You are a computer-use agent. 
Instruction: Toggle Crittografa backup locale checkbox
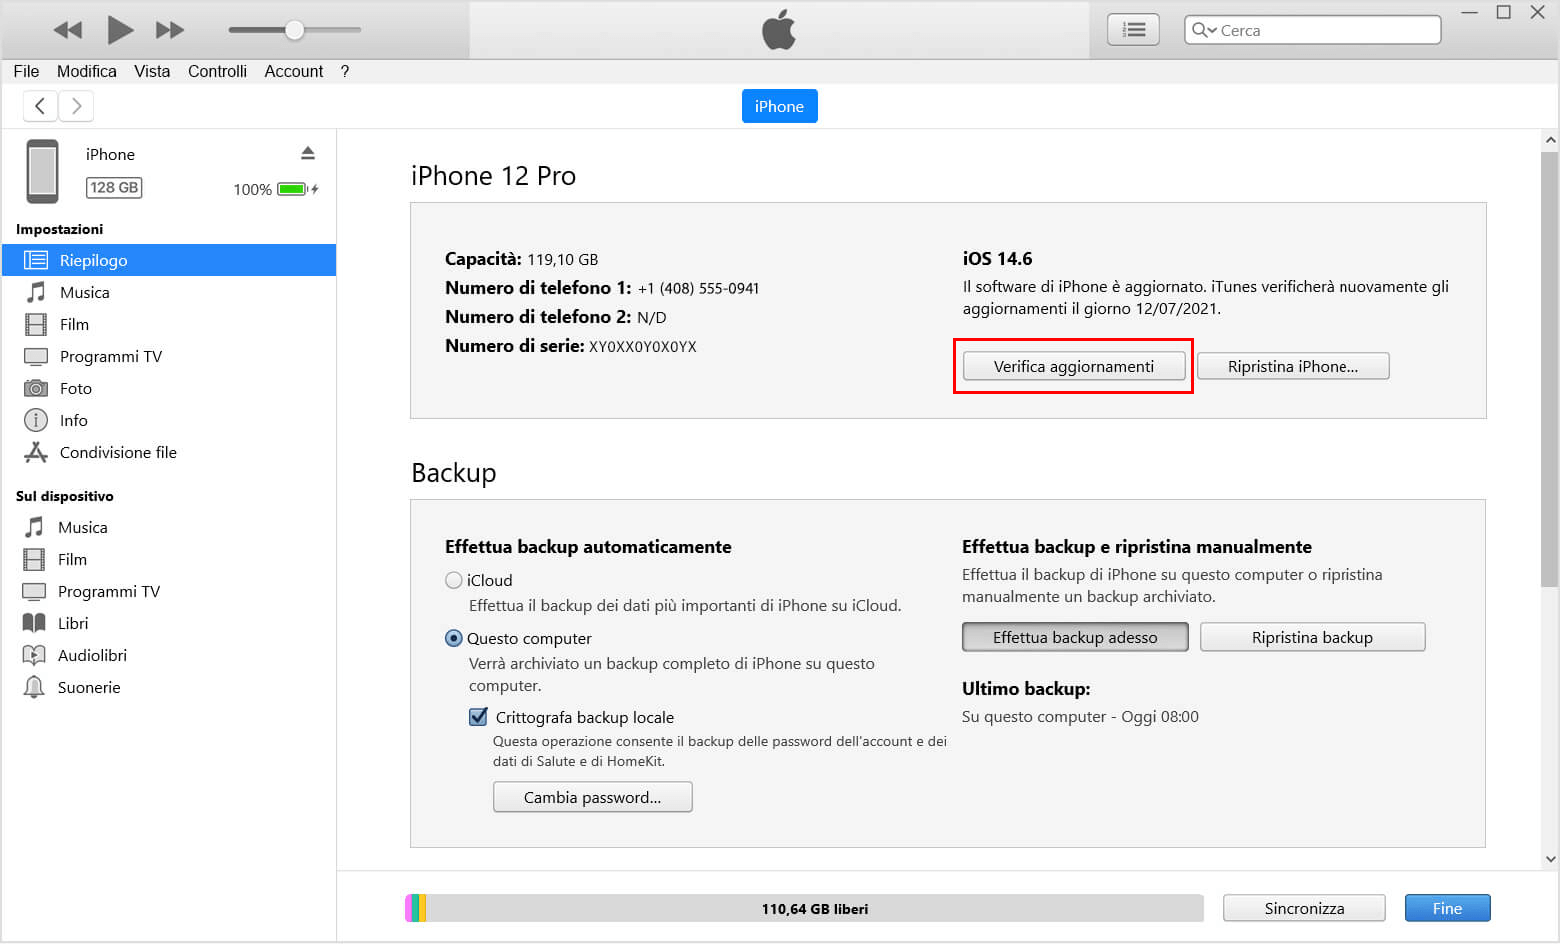tap(478, 716)
